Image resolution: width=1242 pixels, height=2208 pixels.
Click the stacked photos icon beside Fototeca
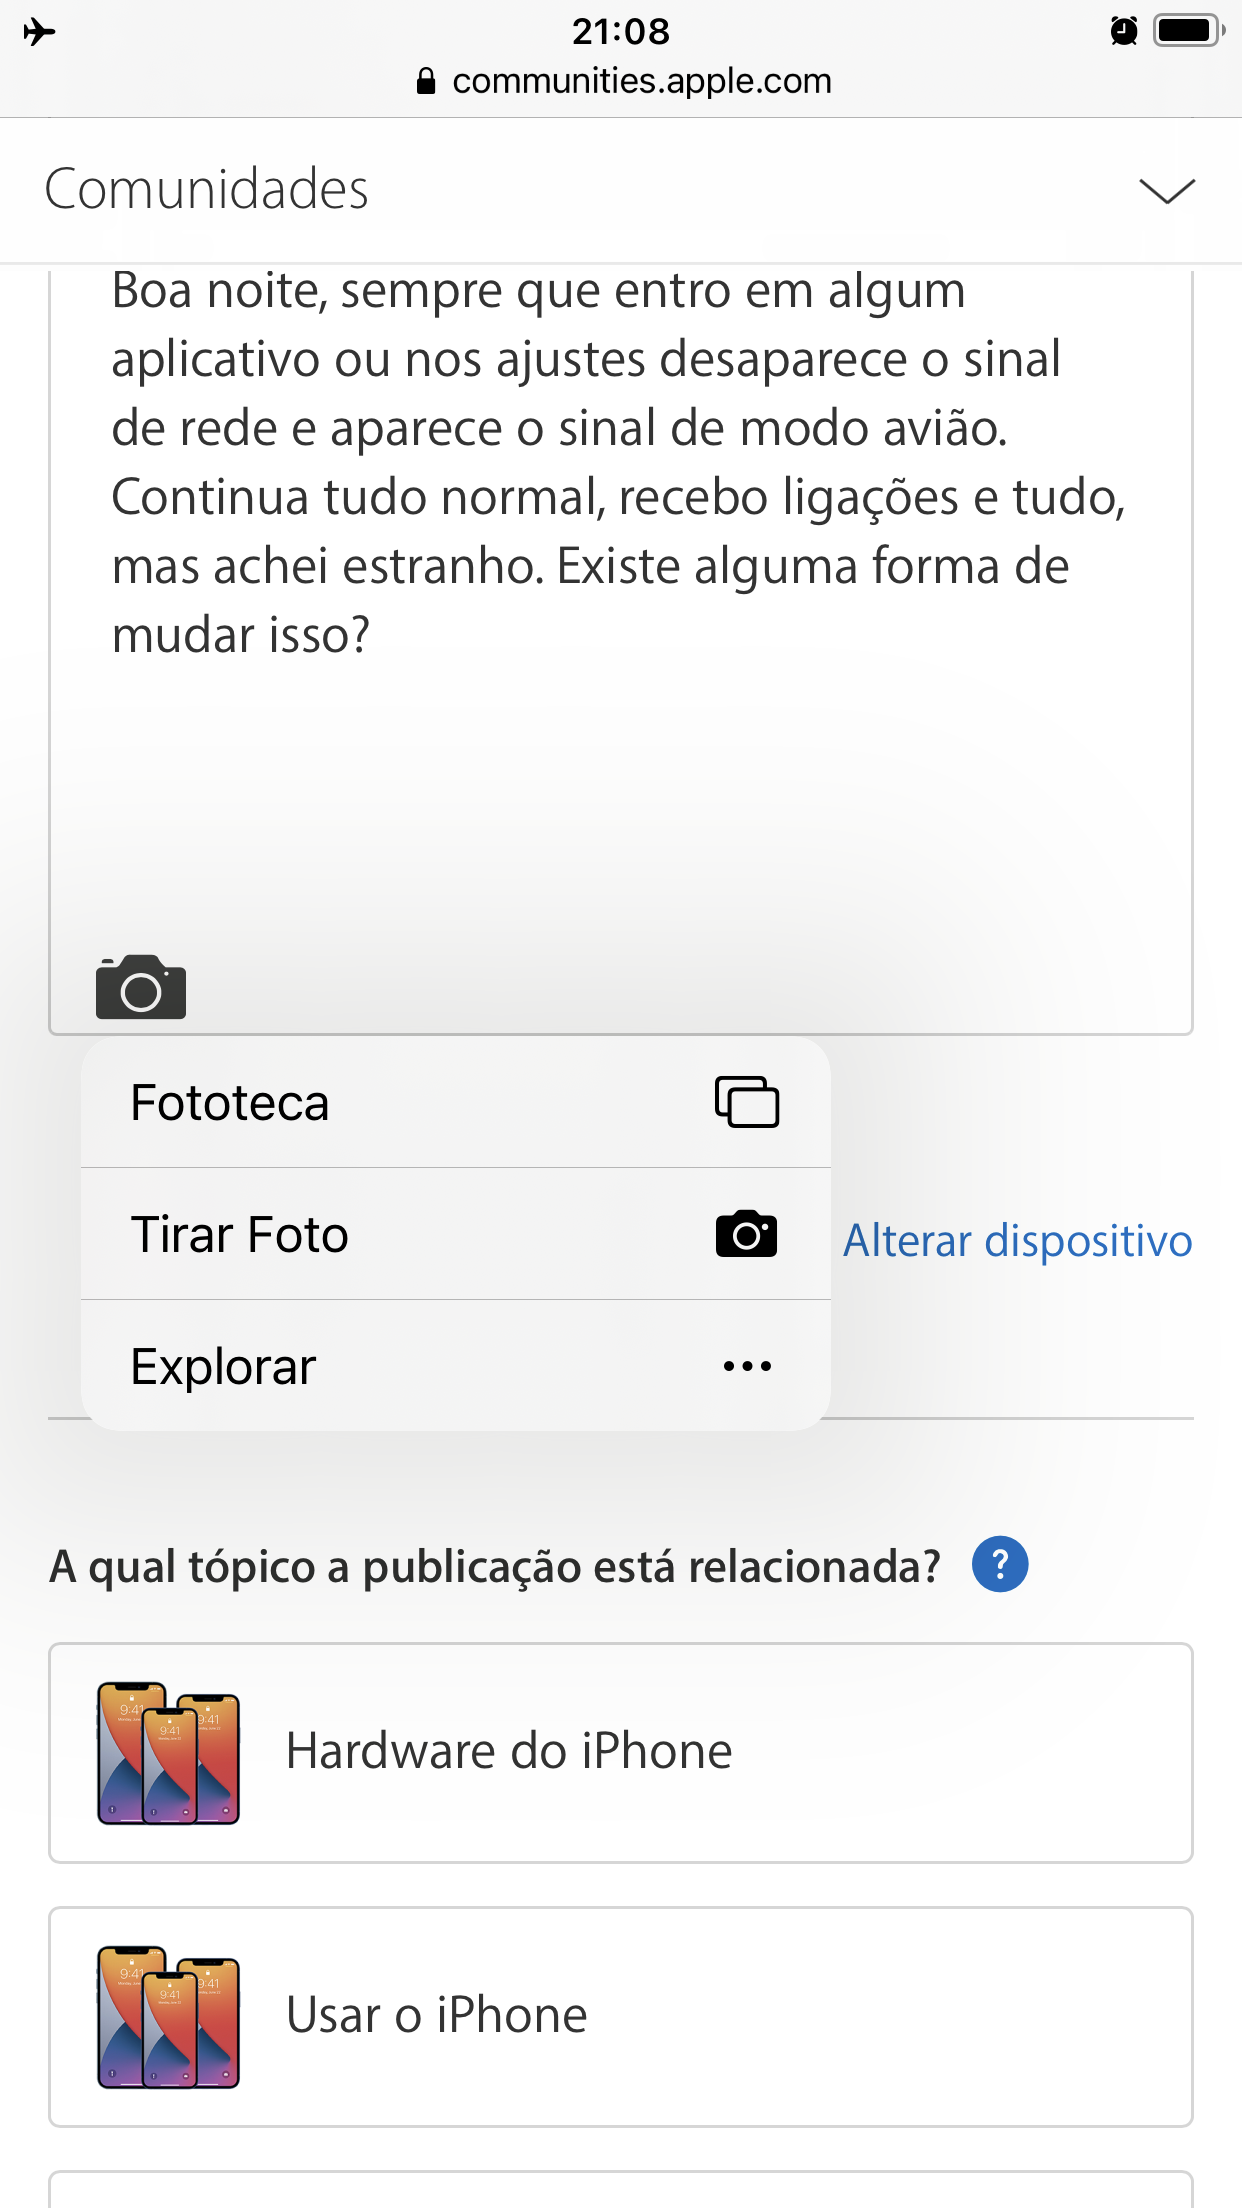coord(746,1102)
